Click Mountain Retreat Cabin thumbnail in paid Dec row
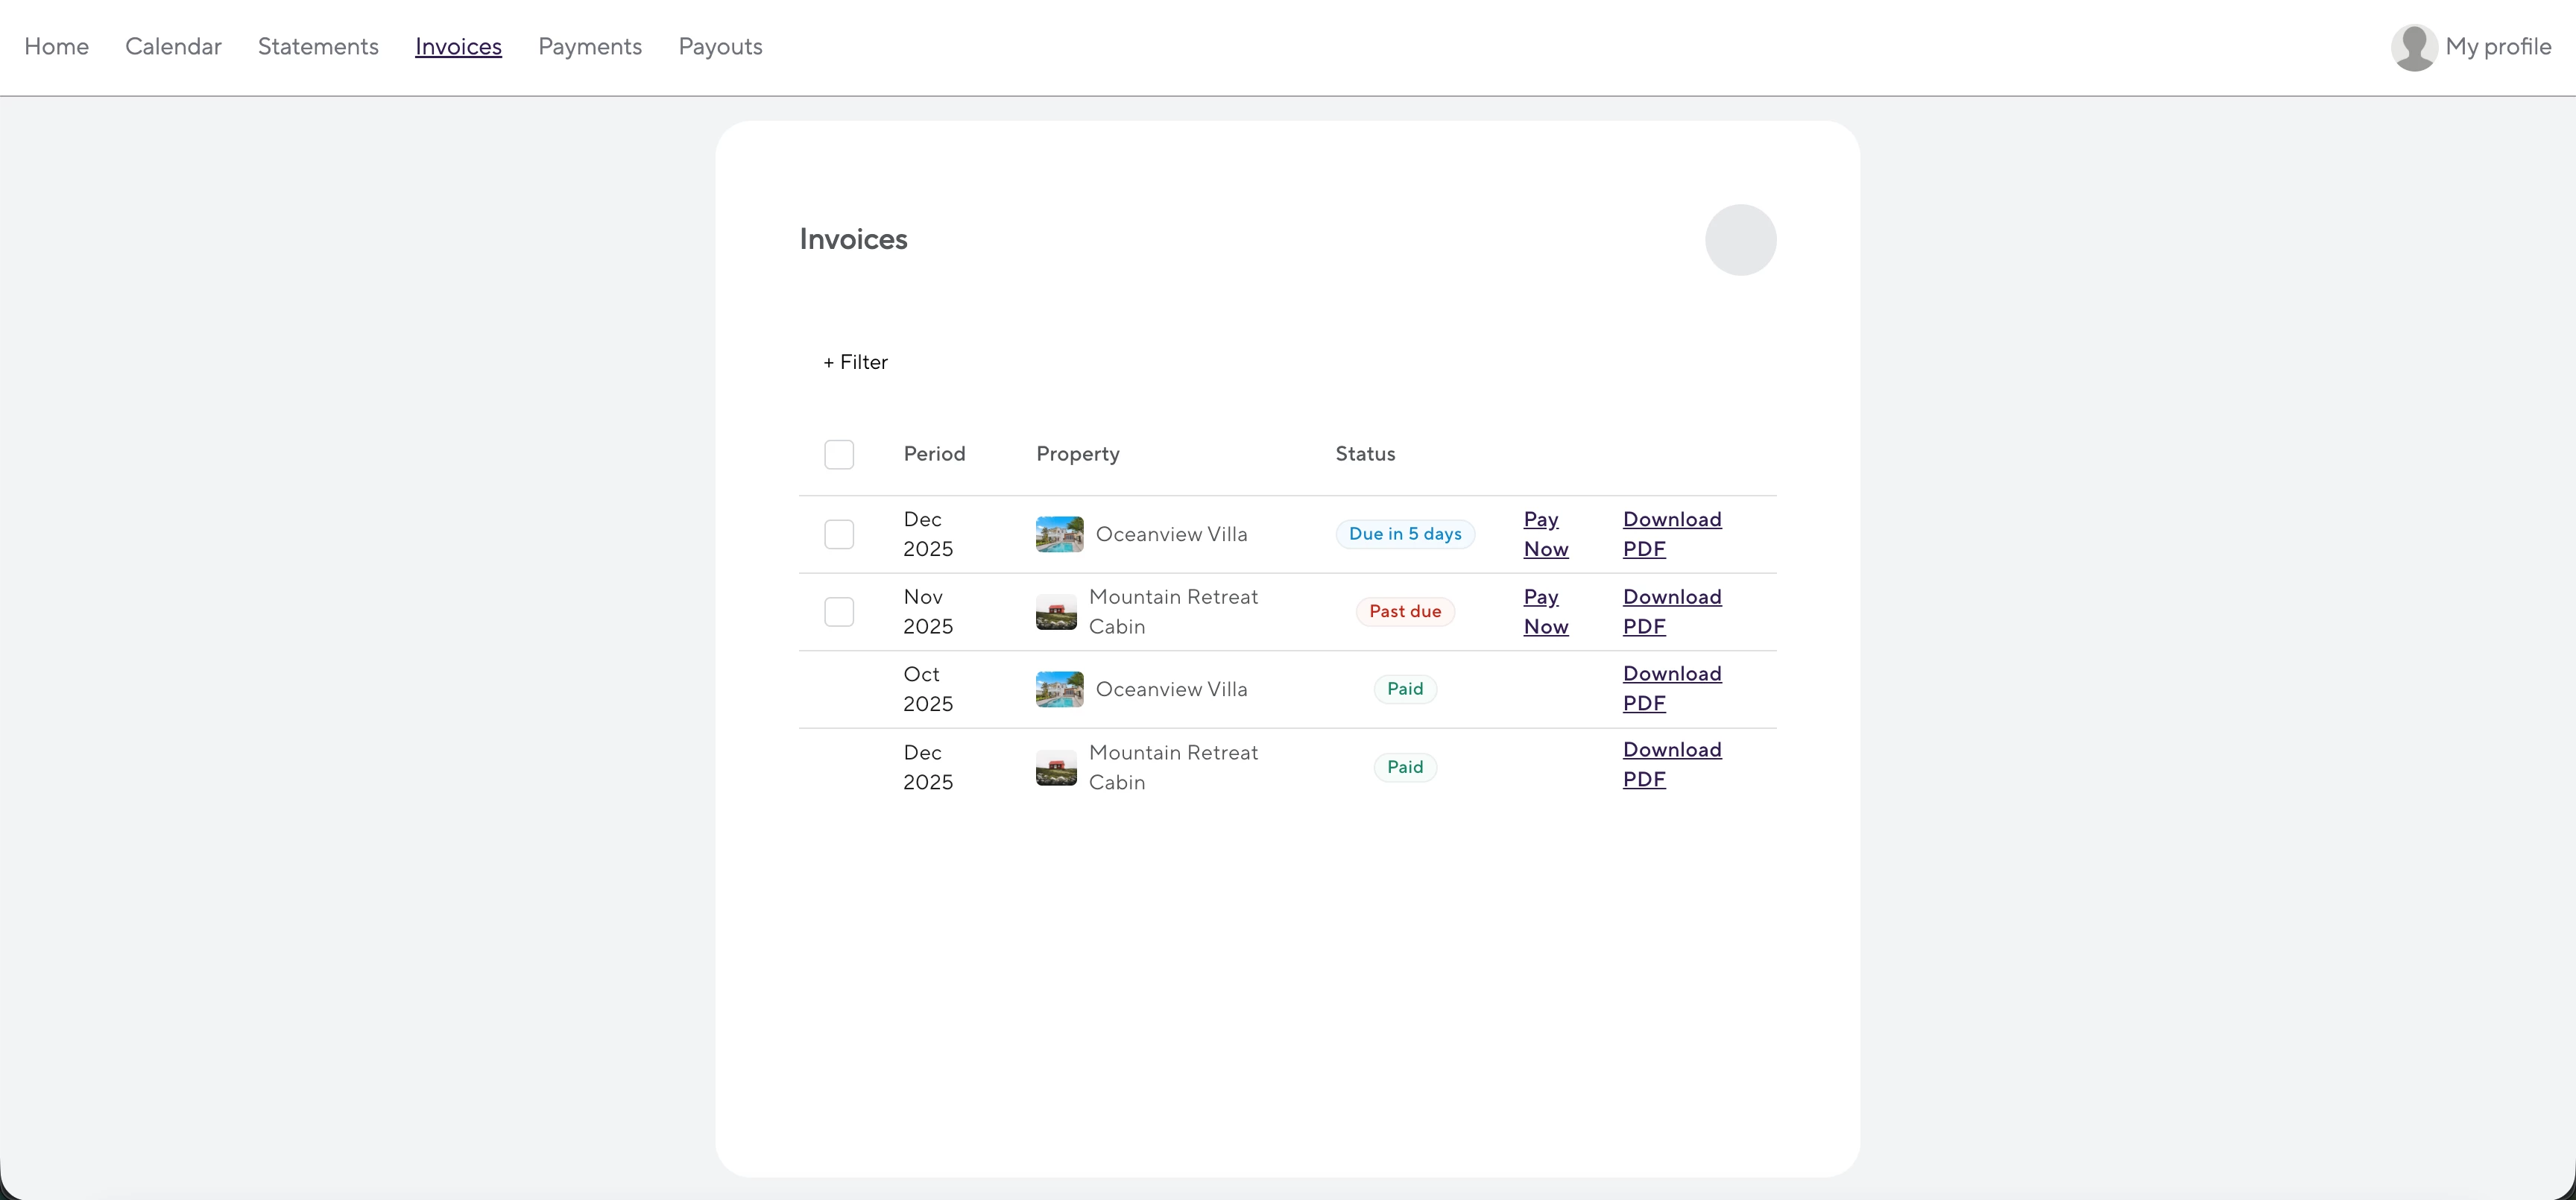Viewport: 2576px width, 1200px height. point(1056,767)
